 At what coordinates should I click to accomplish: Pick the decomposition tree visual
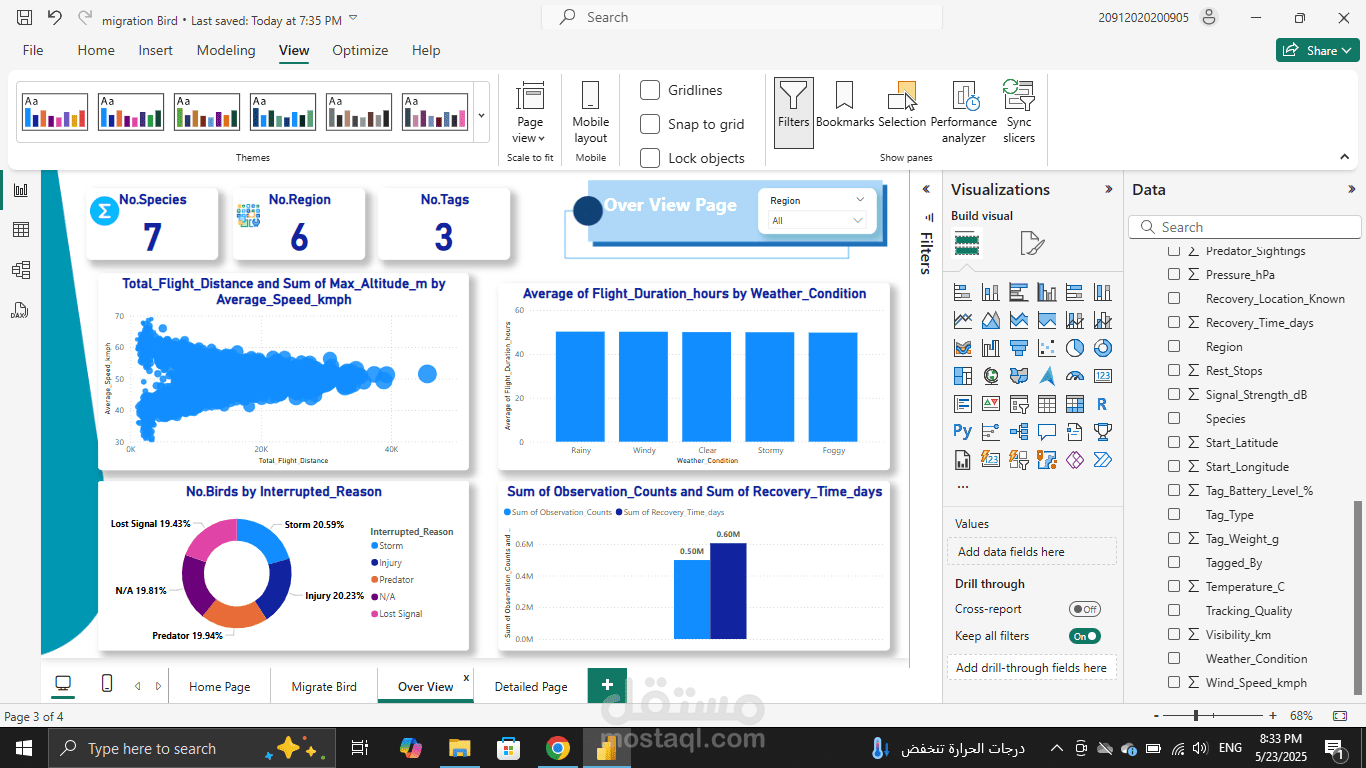(x=1019, y=432)
